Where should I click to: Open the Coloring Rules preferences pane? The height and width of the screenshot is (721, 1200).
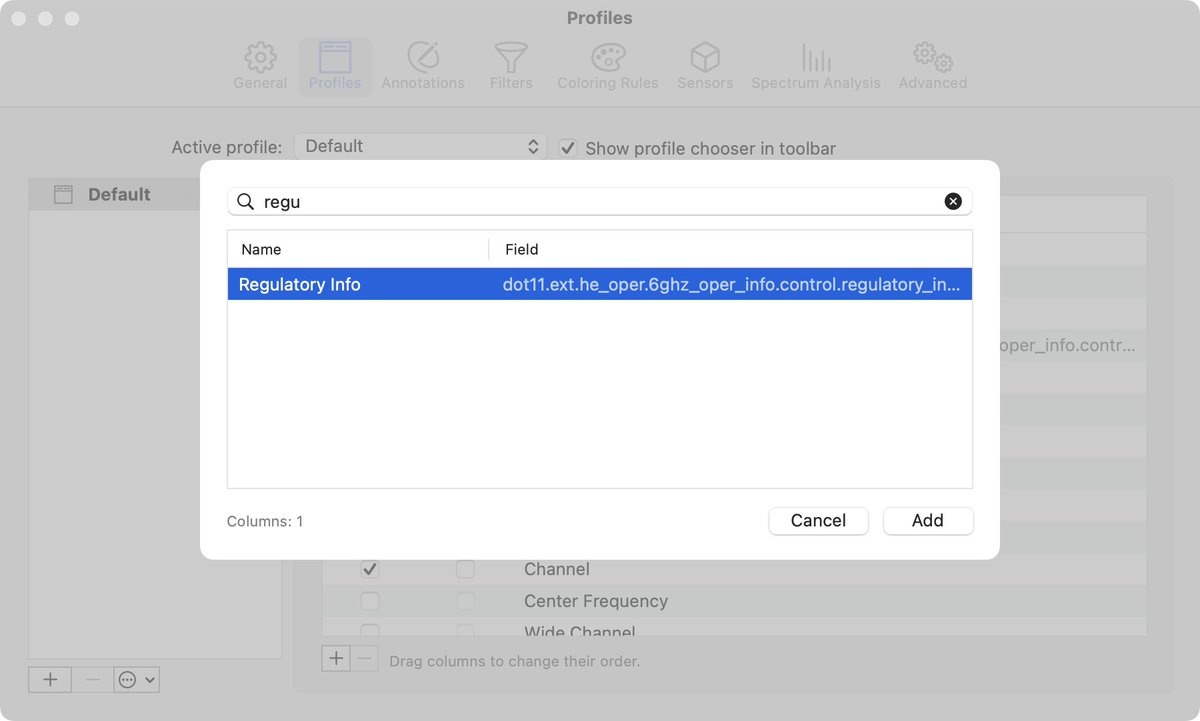tap(607, 65)
